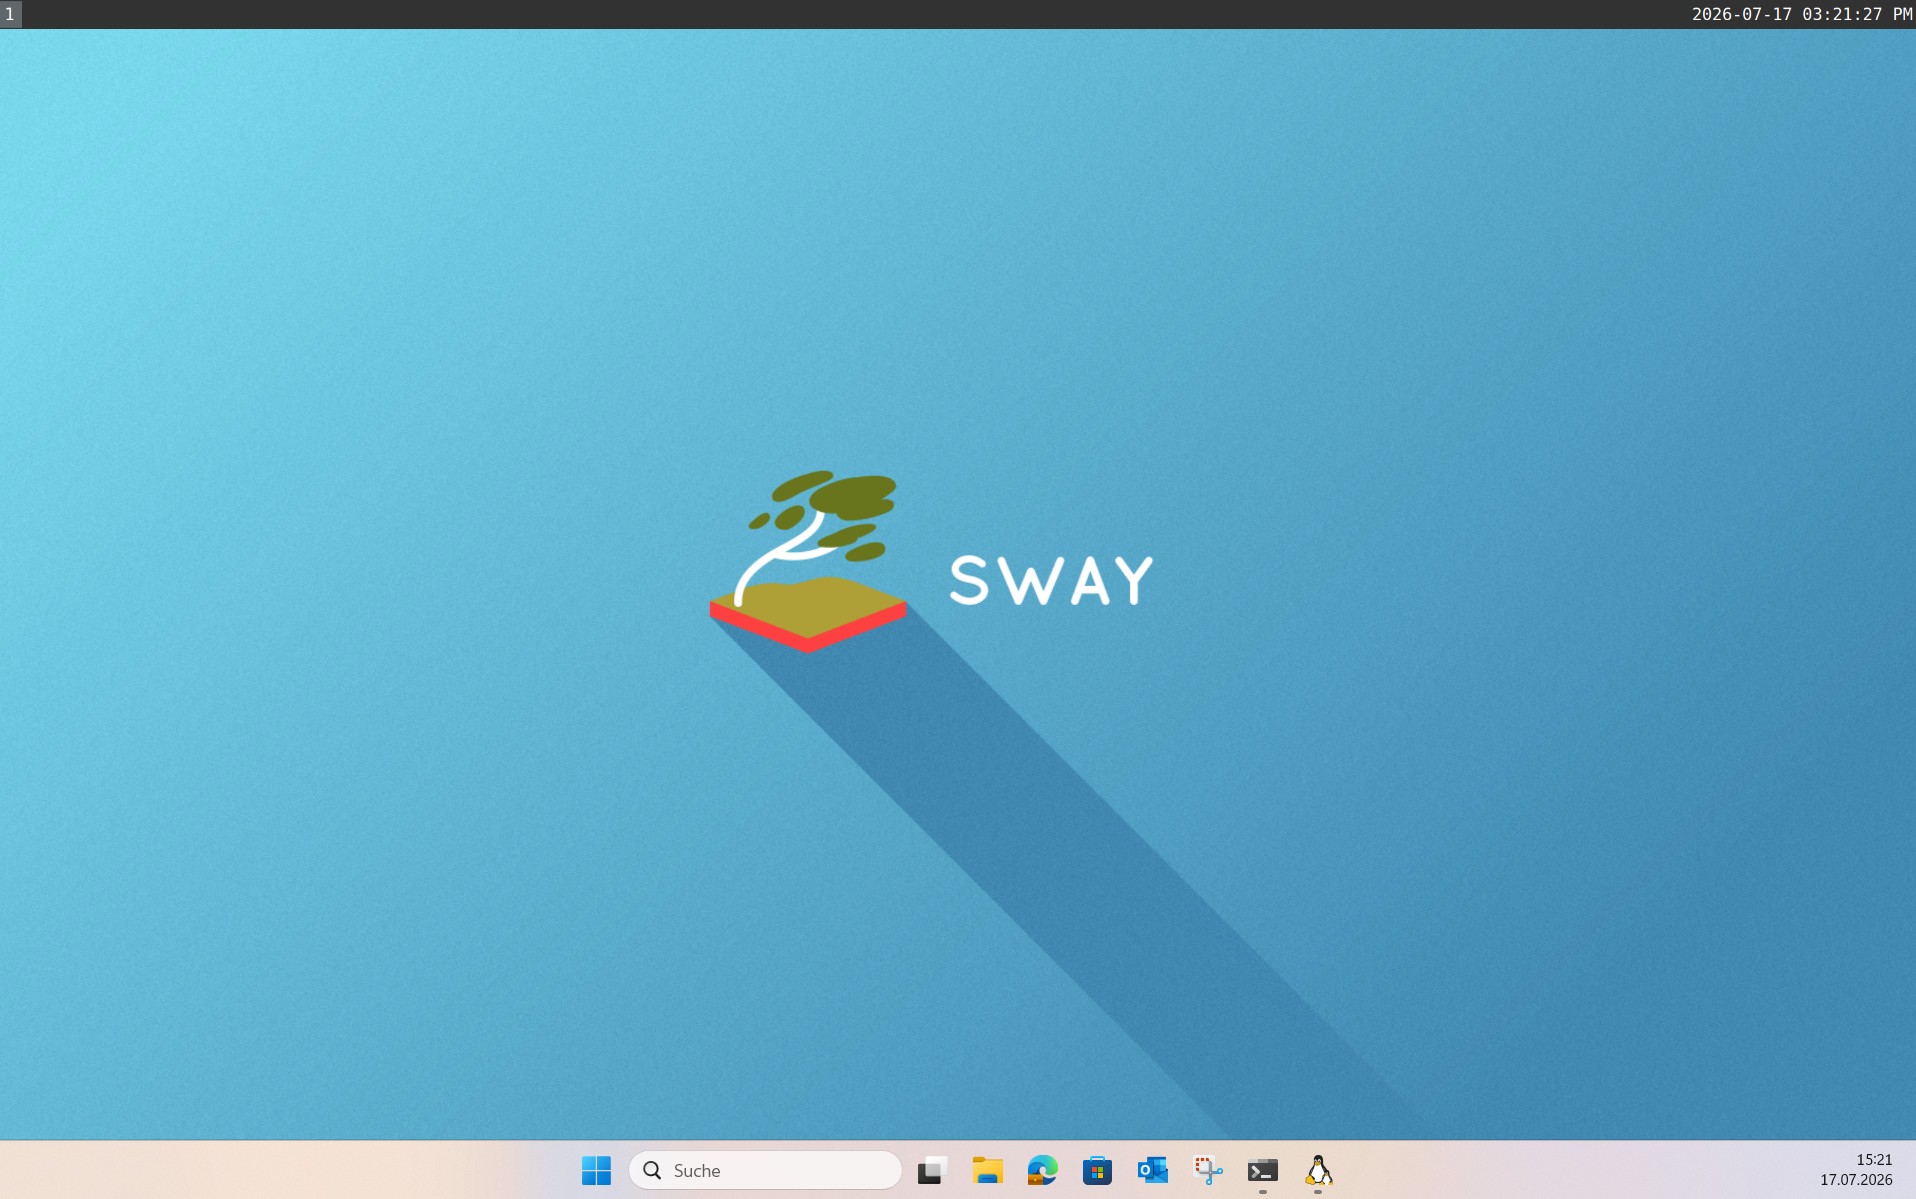1916x1199 pixels.
Task: Focus the Suche search box
Action: (x=765, y=1170)
